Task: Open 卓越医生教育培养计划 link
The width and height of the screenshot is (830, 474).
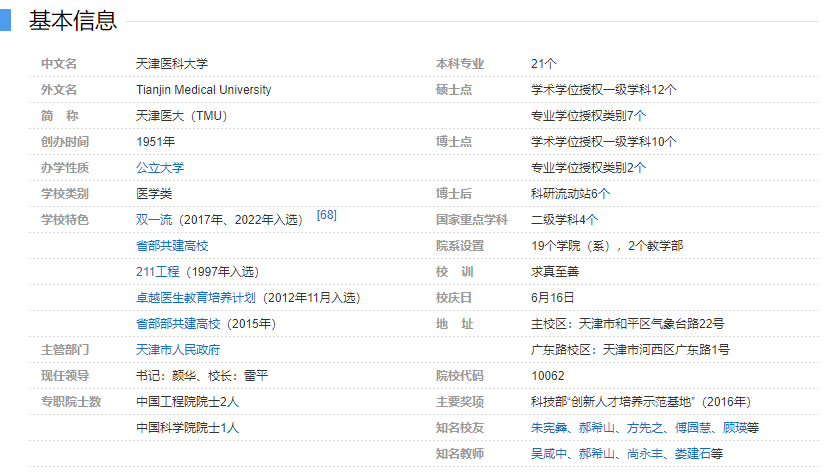Action: click(196, 298)
